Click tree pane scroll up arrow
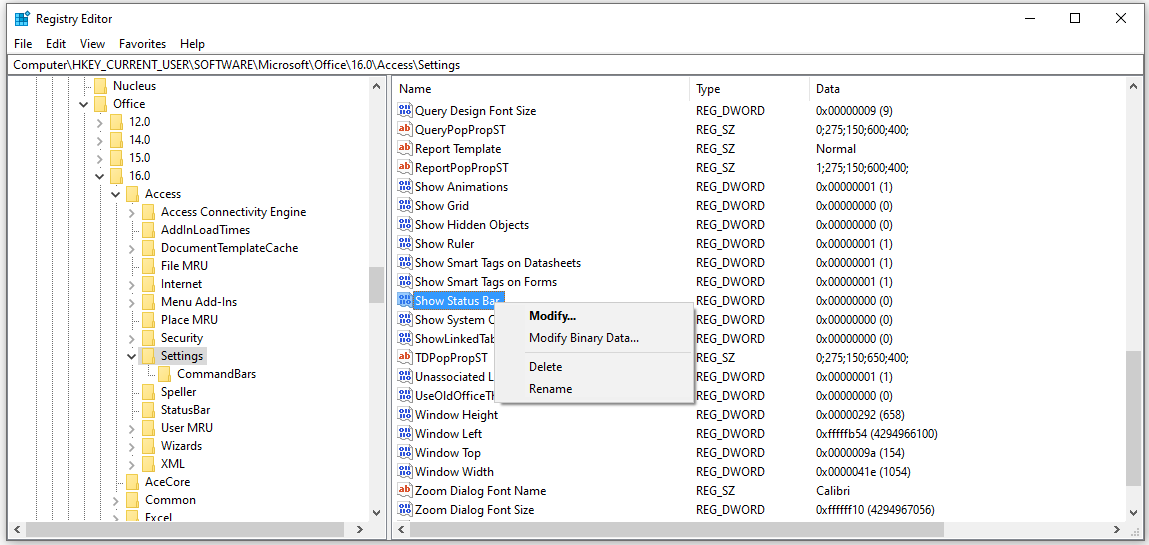Screen dimensions: 1149x545 pyautogui.click(x=377, y=86)
